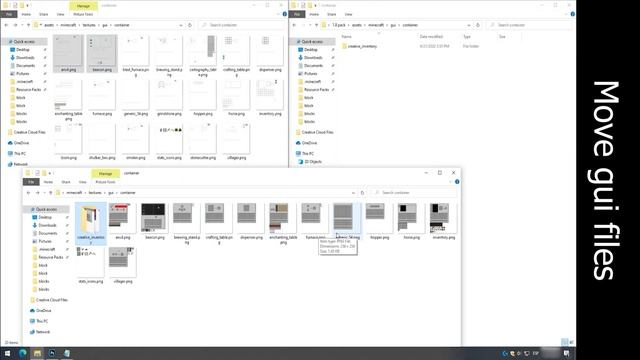Select Quick access in top-left window
The height and width of the screenshot is (360, 640).
[x=24, y=42]
